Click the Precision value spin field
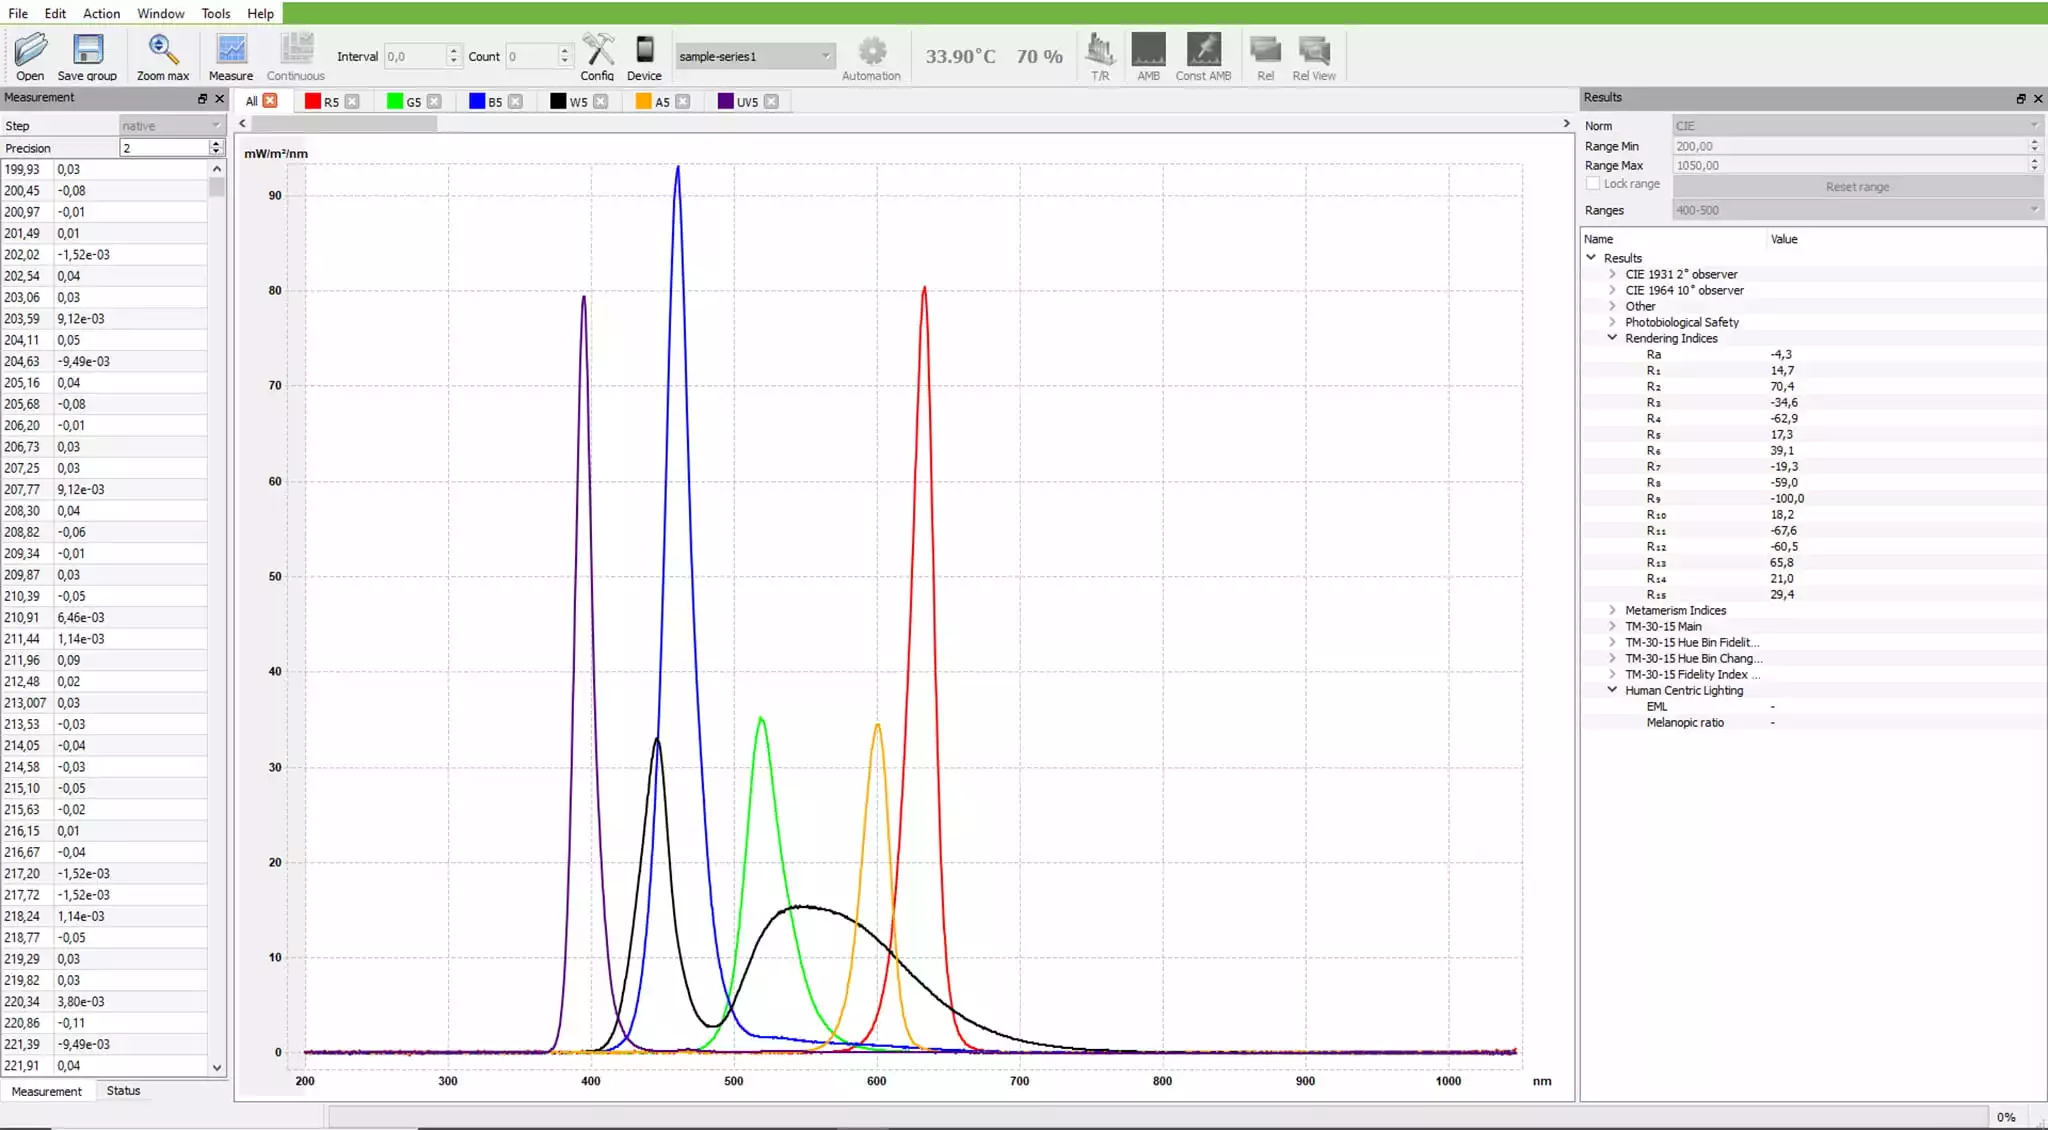 tap(164, 148)
